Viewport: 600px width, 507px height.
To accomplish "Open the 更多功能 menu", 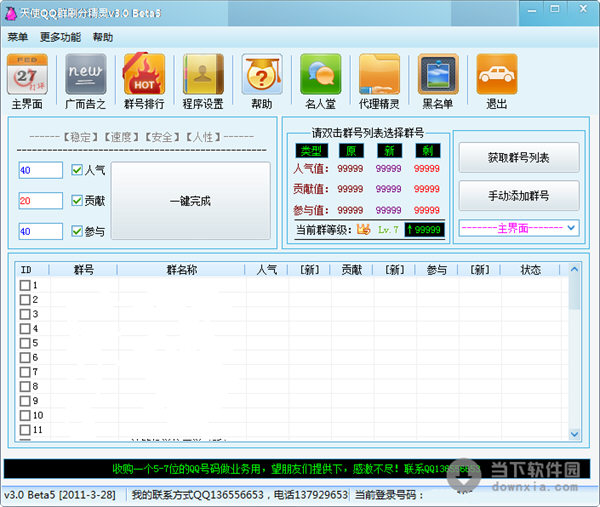I will coord(60,37).
